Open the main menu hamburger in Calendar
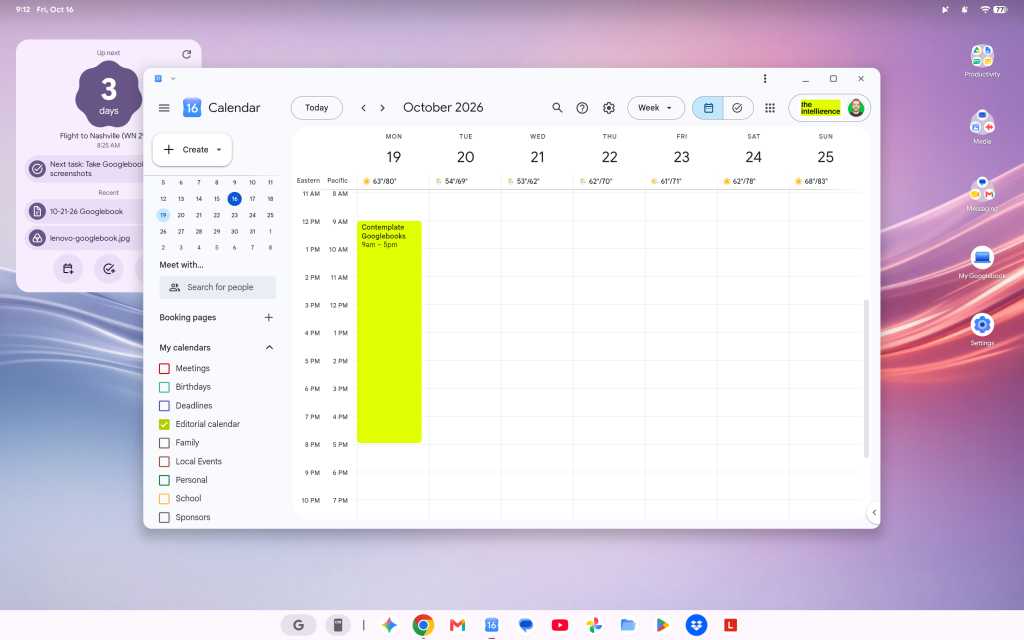This screenshot has width=1024, height=640. point(164,108)
